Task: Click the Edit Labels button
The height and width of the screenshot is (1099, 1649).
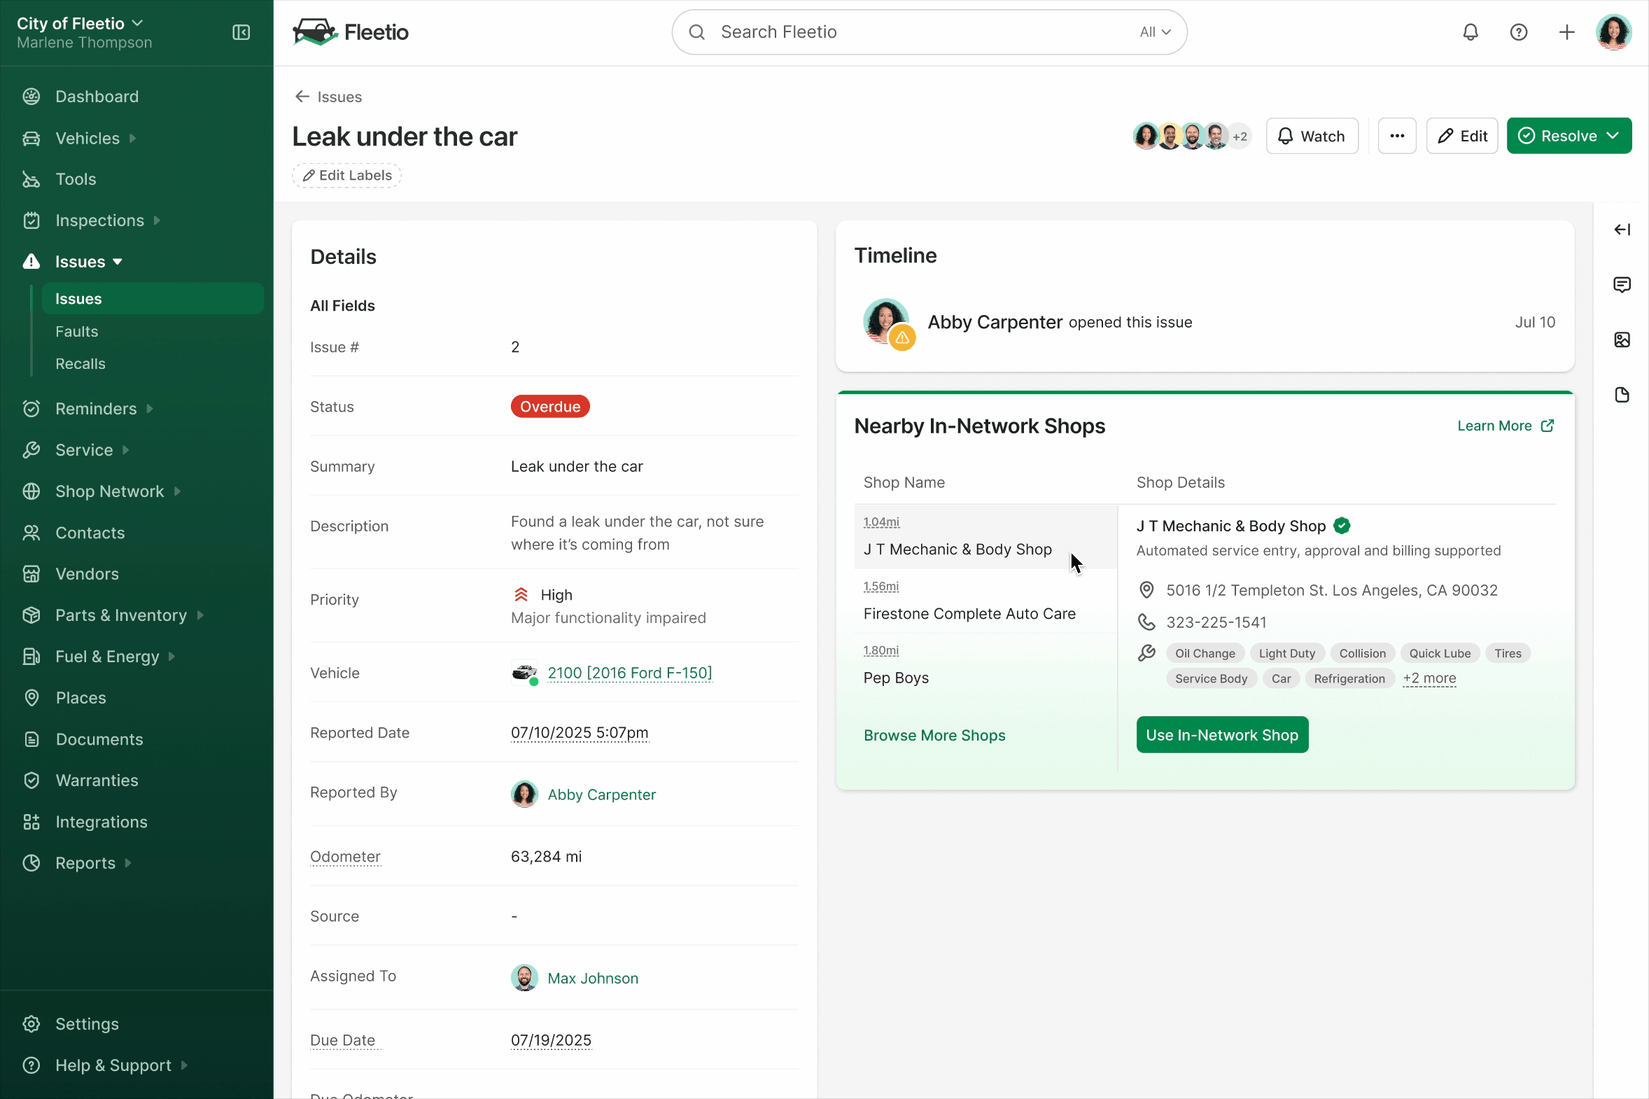Action: [x=347, y=176]
